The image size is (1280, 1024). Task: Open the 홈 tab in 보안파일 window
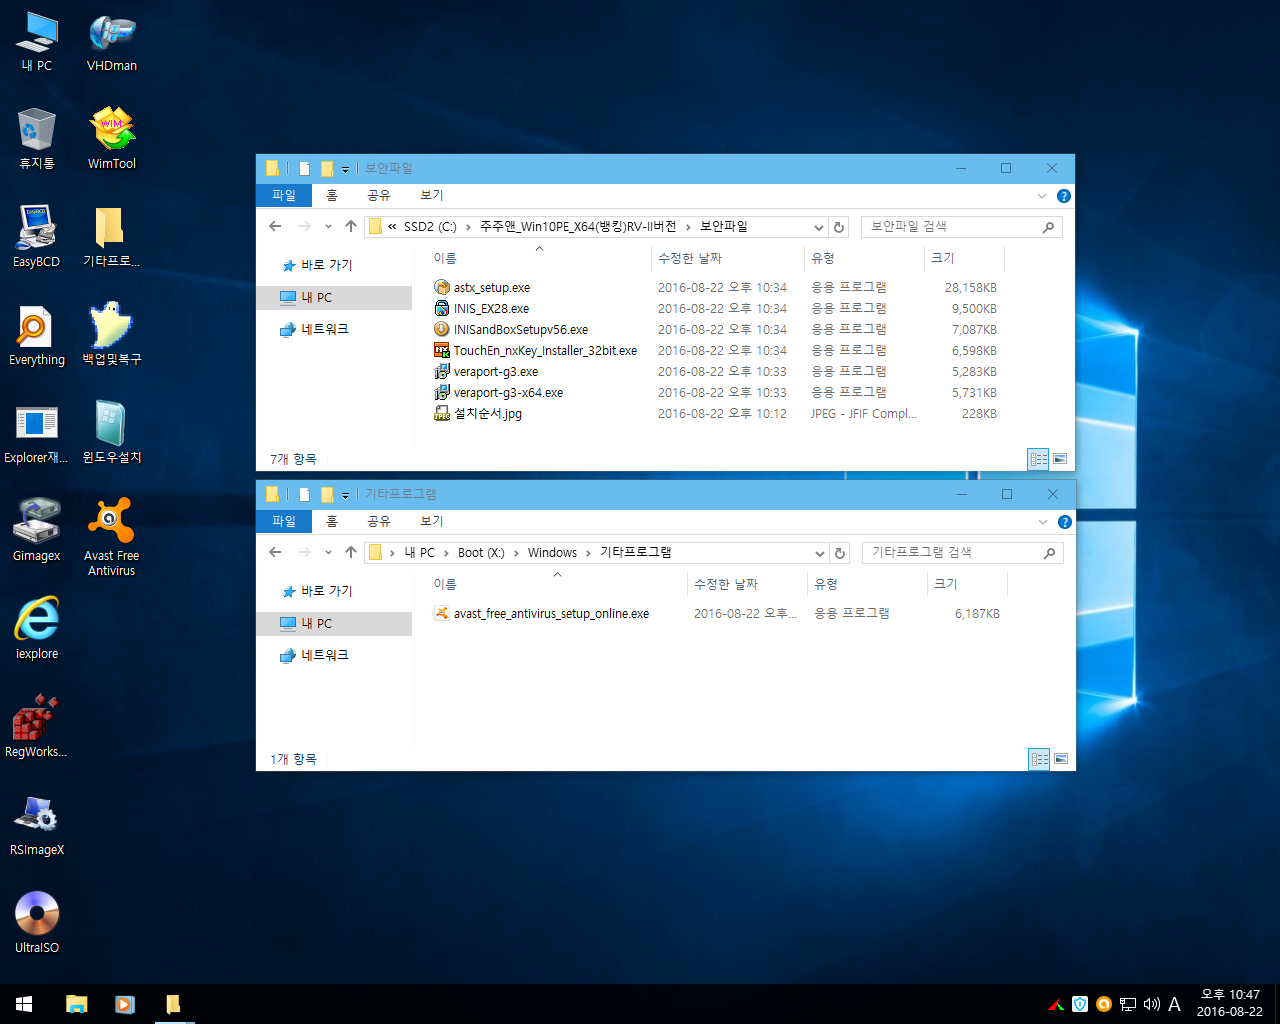pos(332,196)
